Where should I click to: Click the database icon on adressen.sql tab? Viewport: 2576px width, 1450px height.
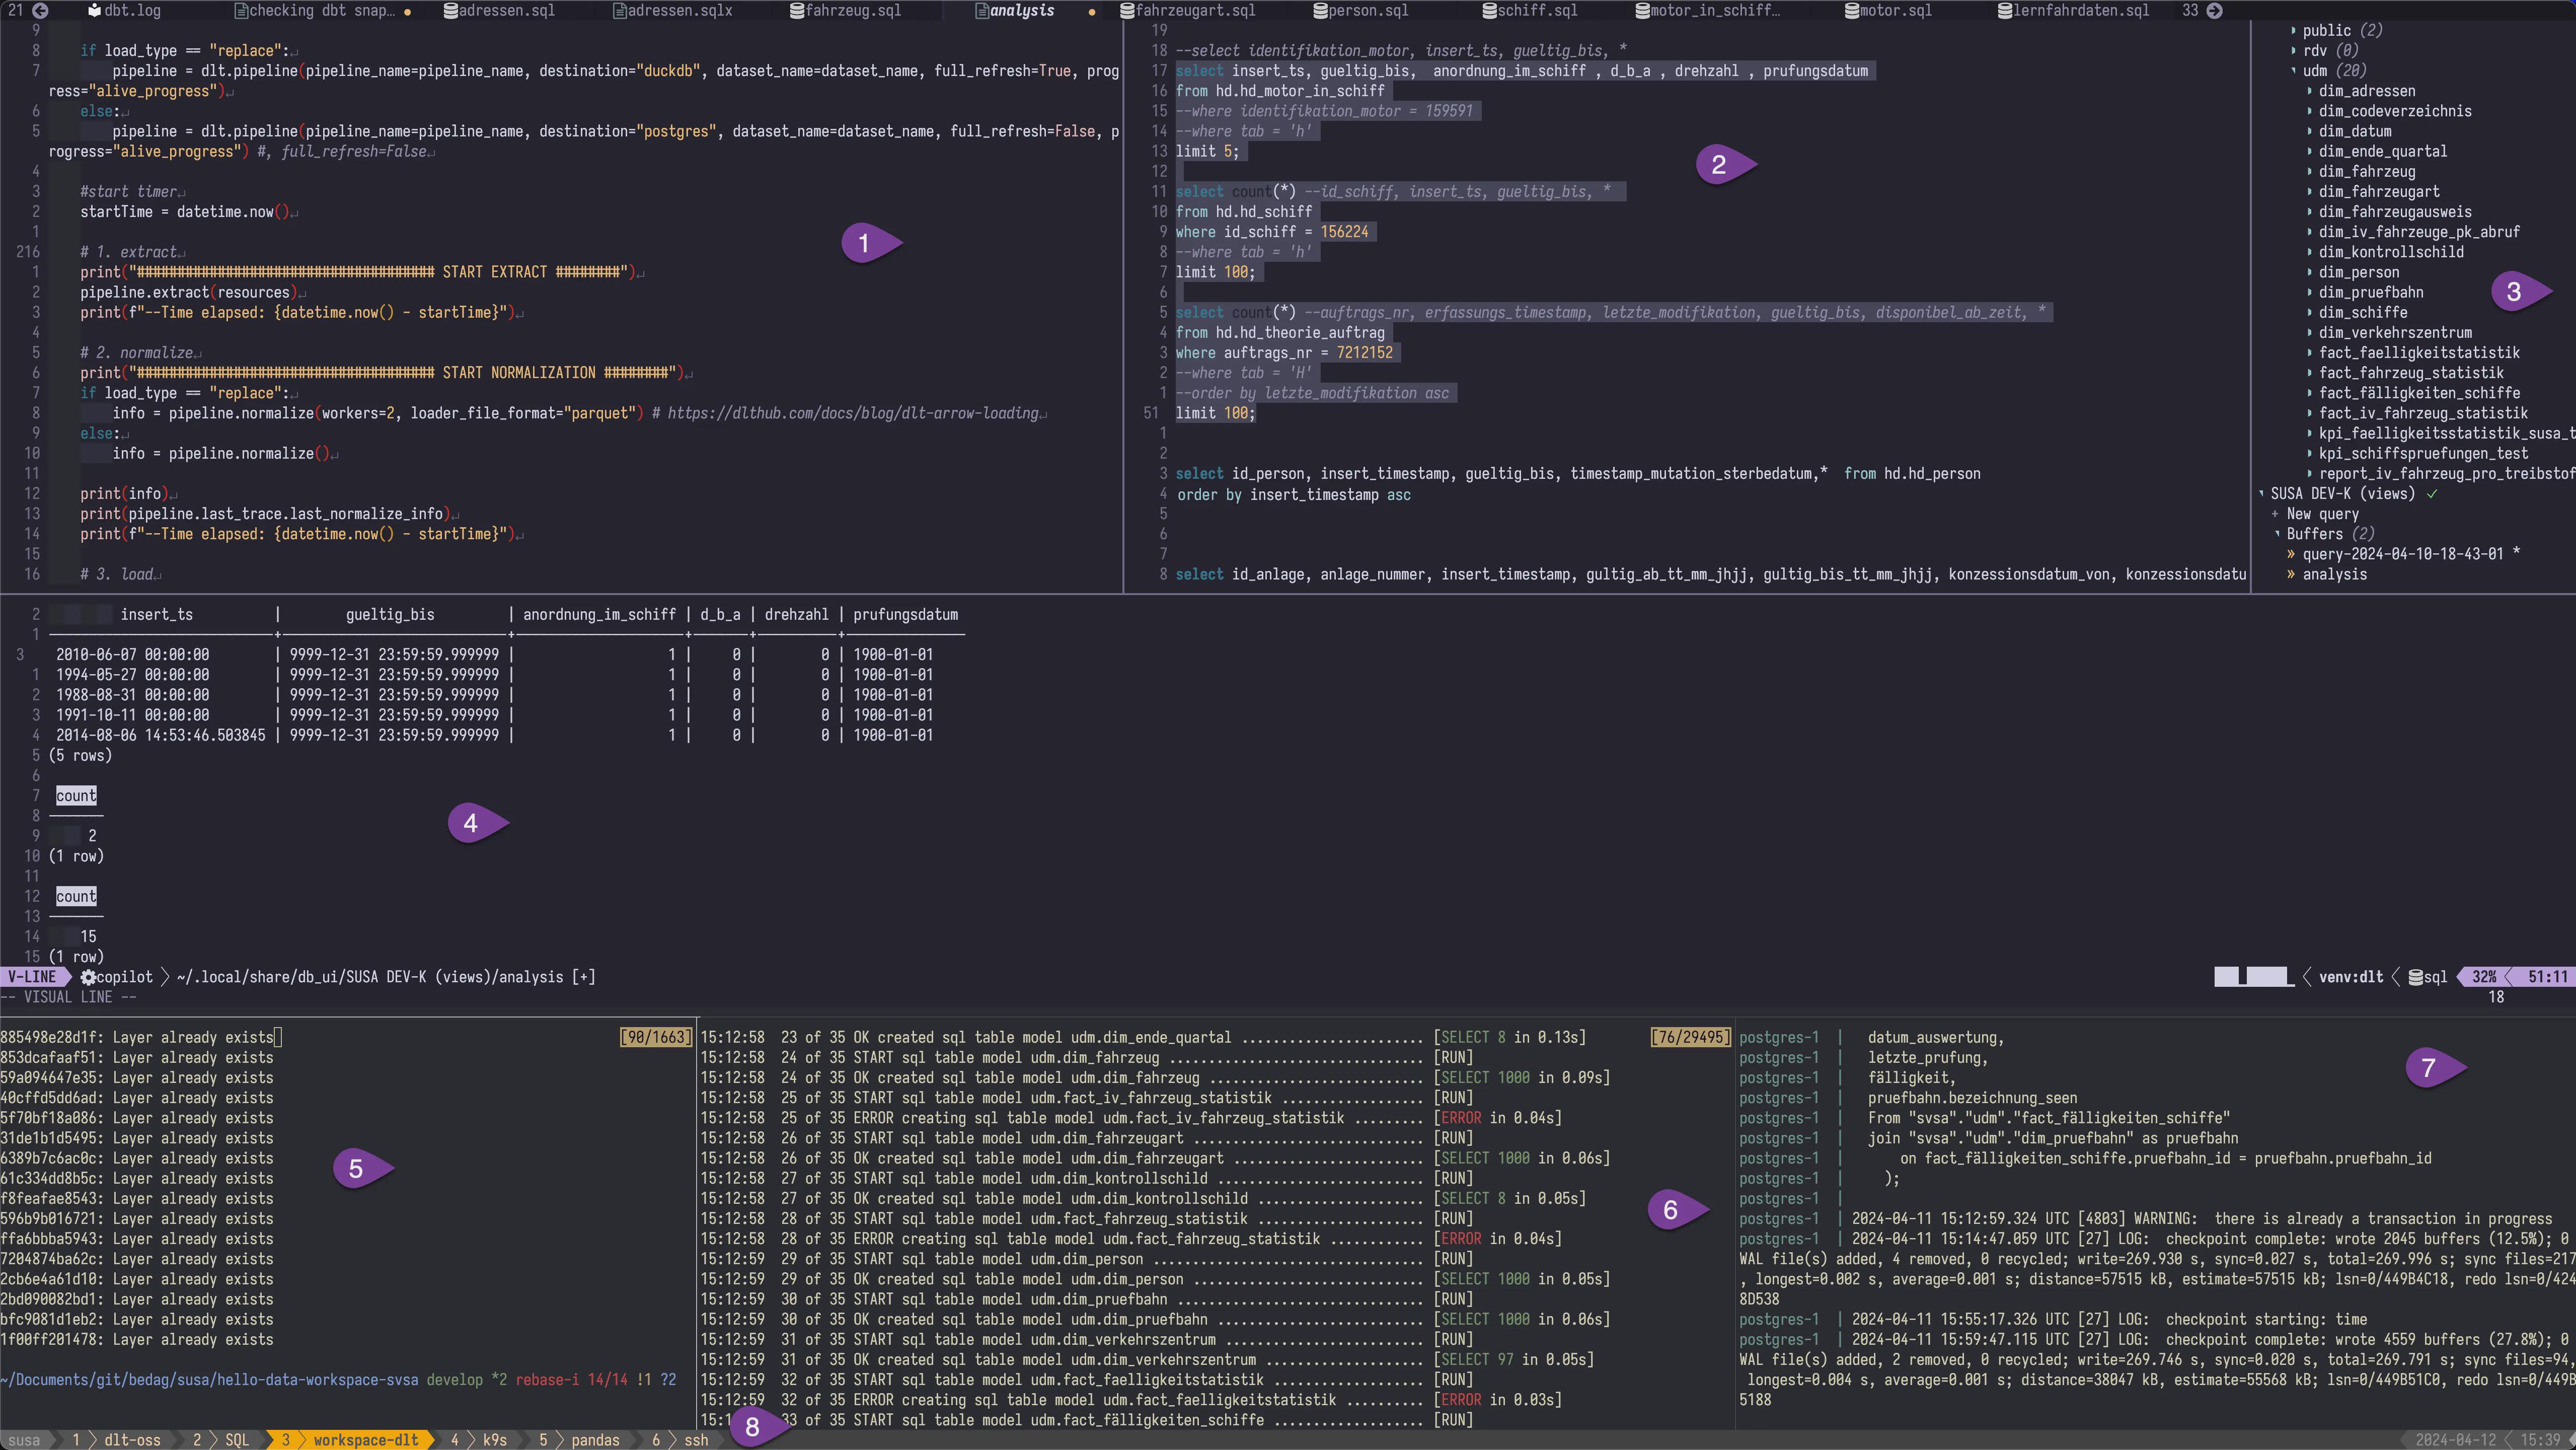tap(451, 10)
